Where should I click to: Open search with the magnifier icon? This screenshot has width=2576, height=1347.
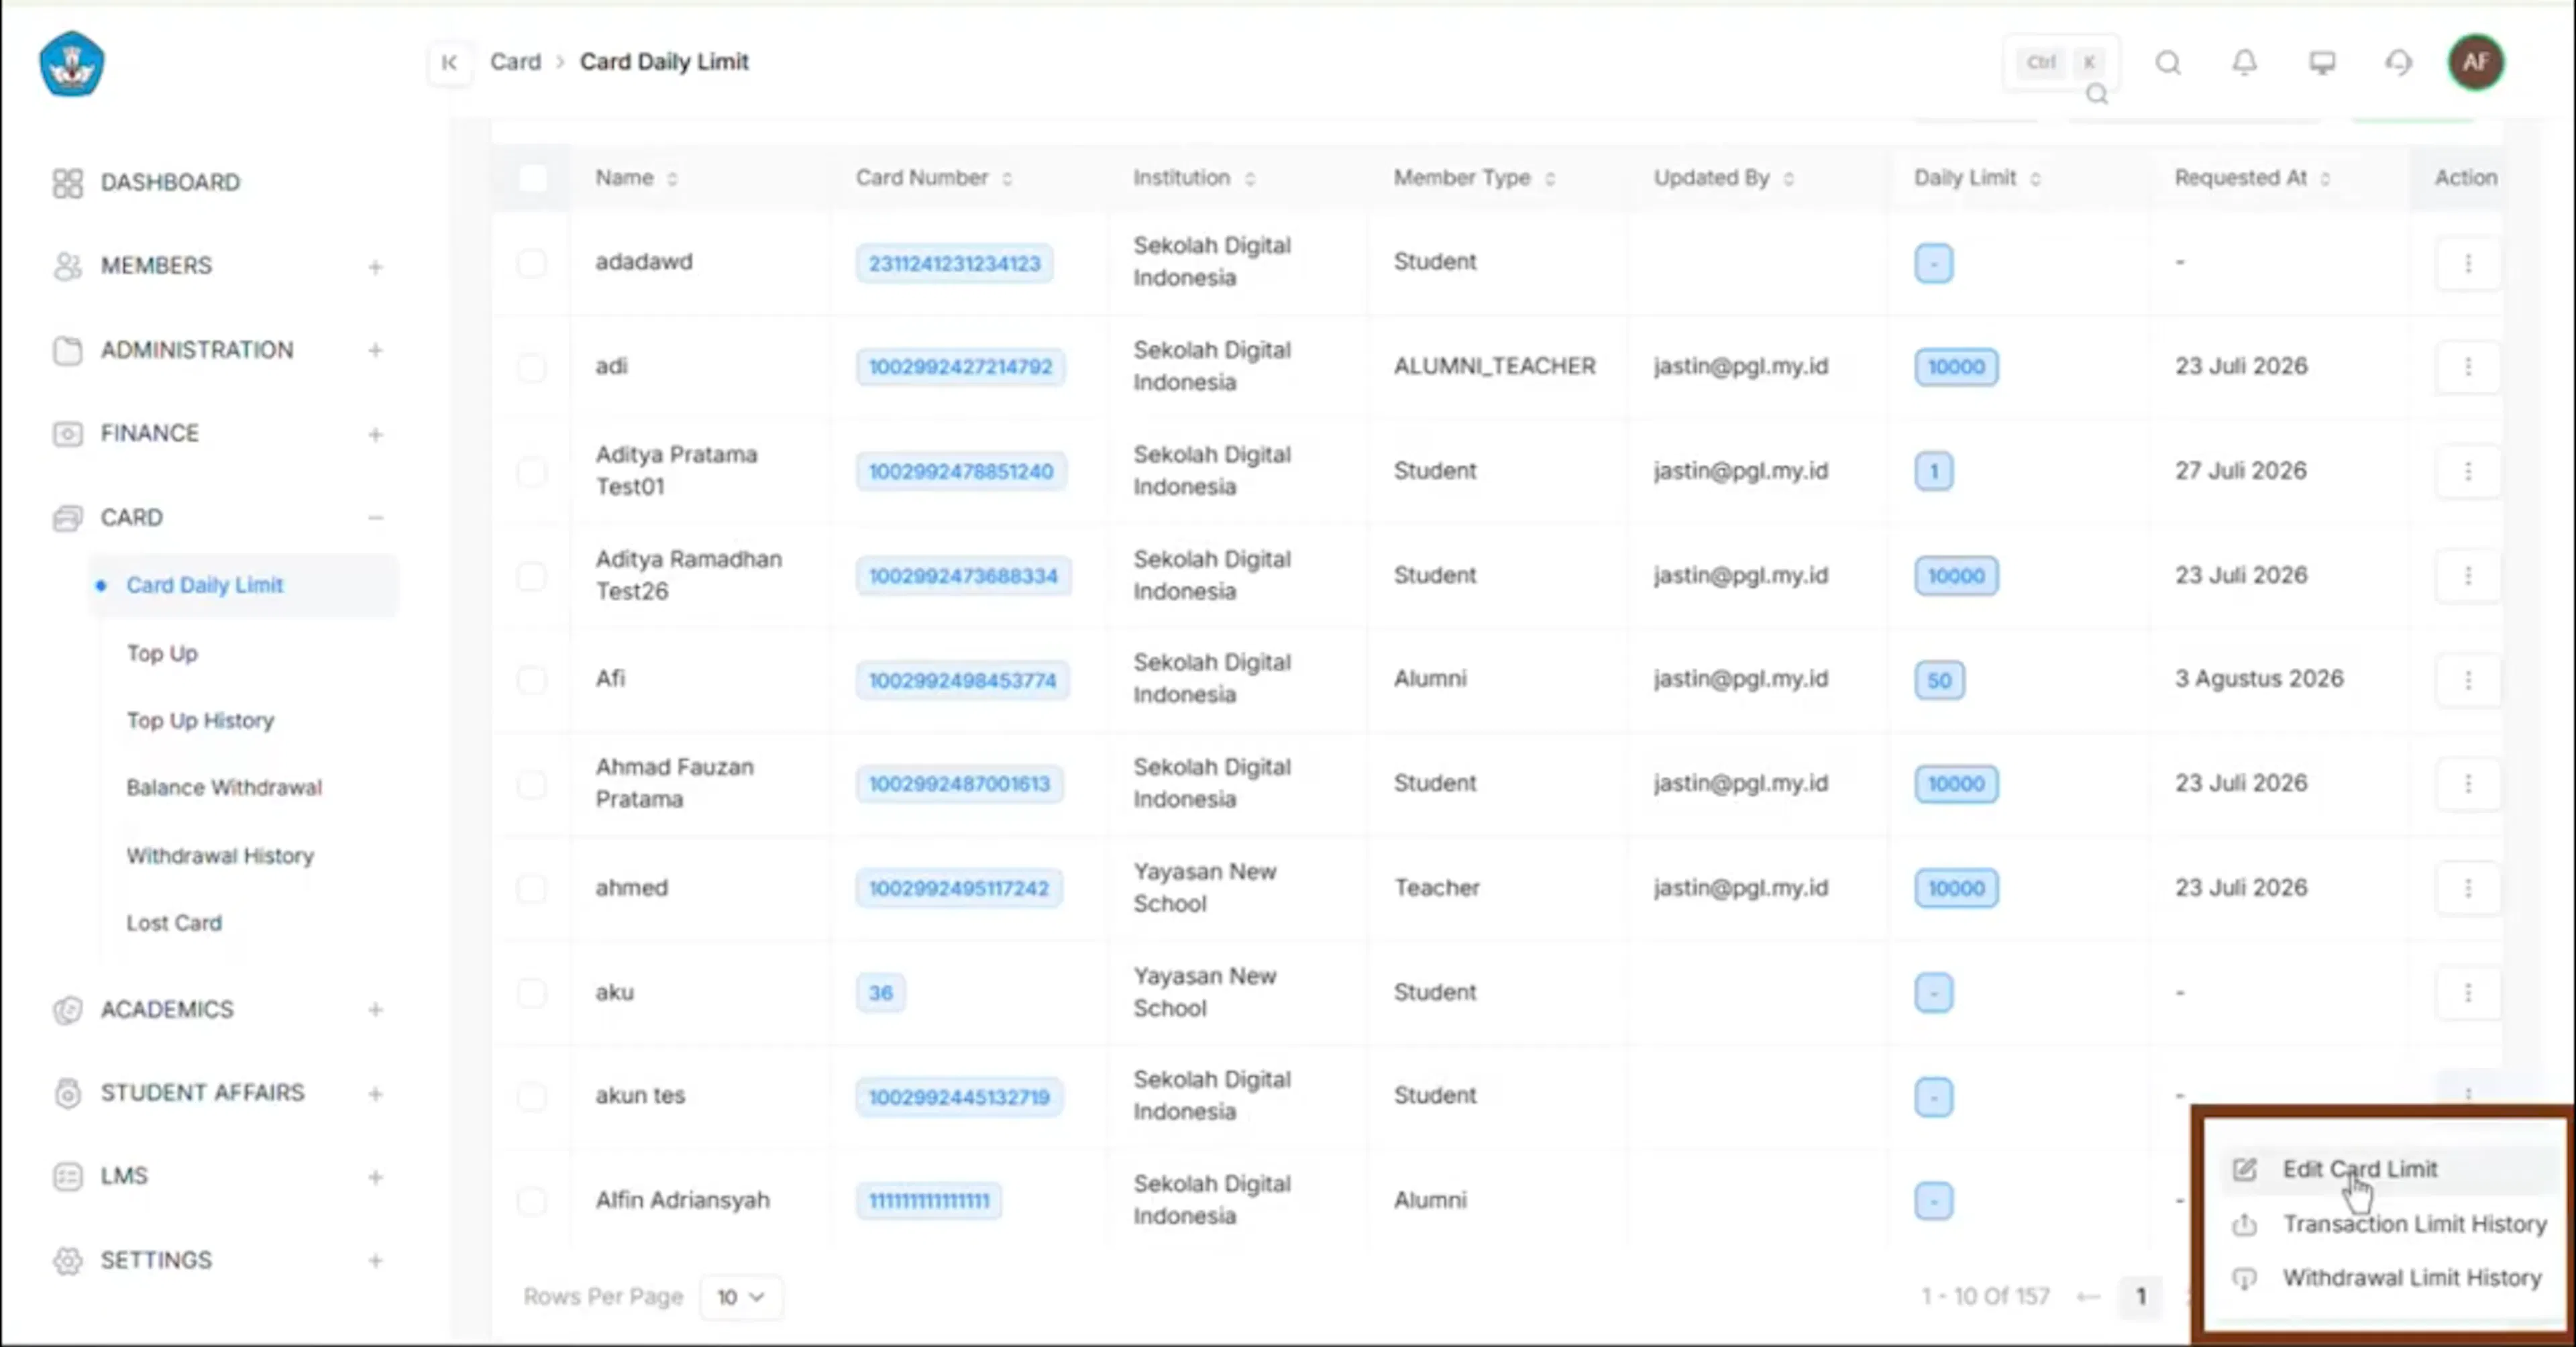click(2168, 63)
